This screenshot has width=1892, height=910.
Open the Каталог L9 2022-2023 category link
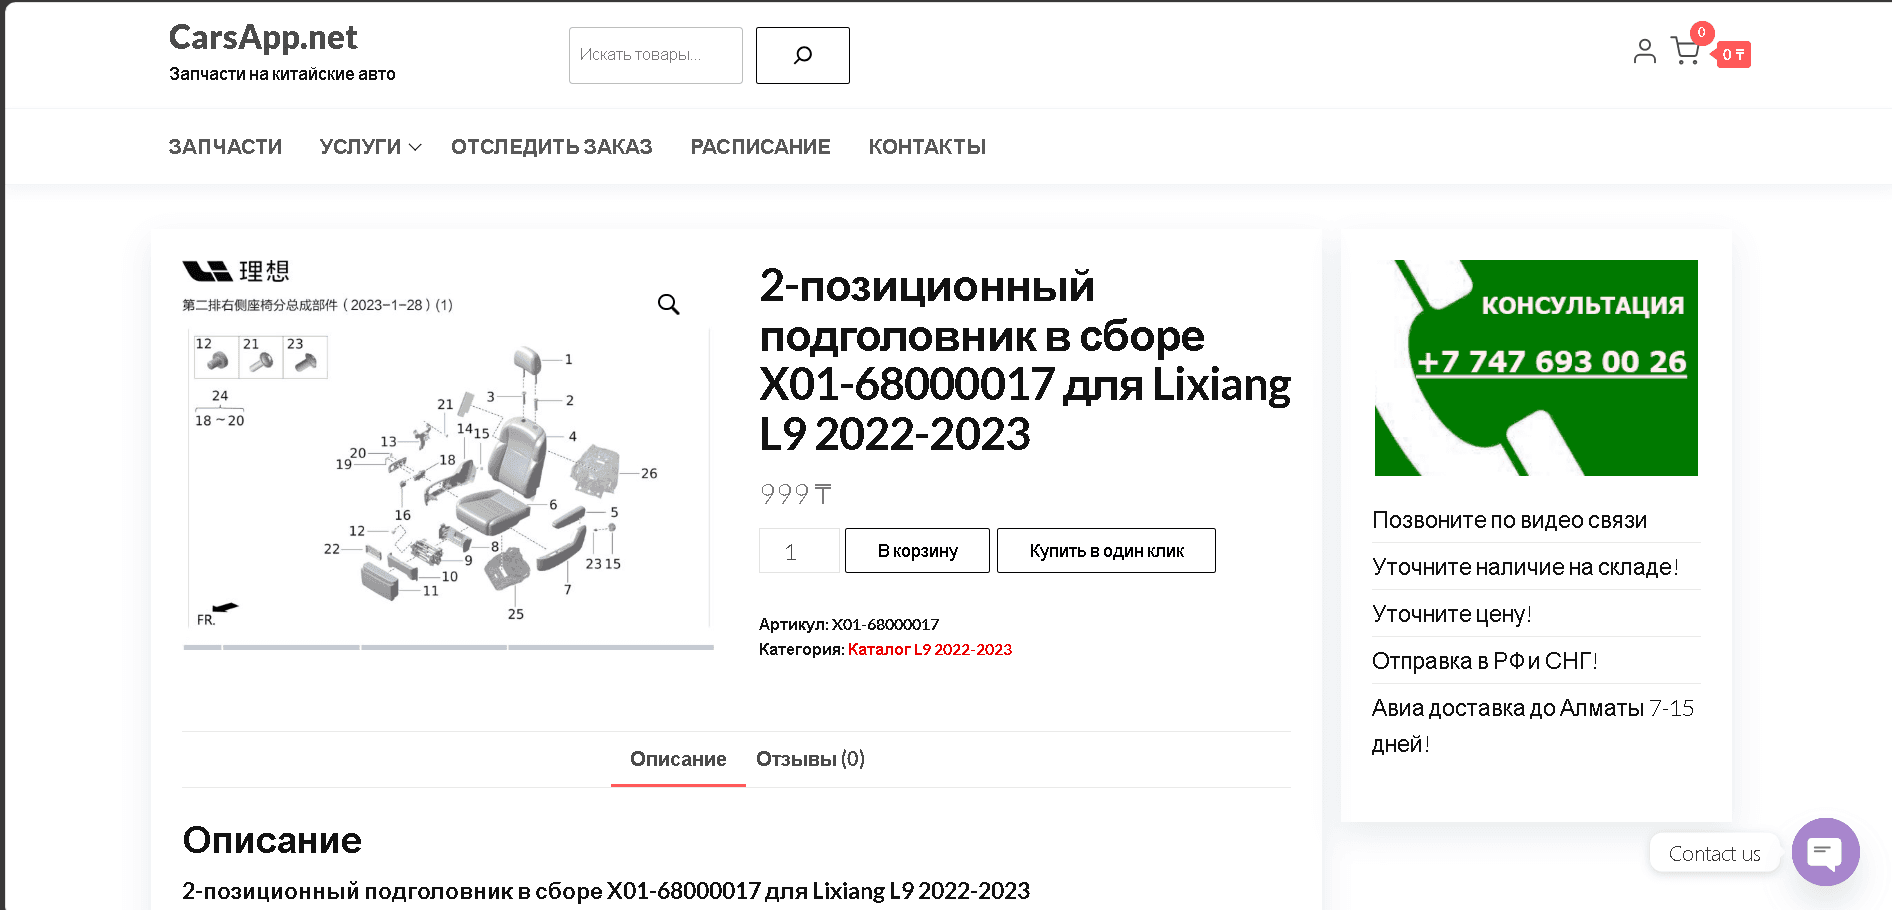(x=928, y=648)
